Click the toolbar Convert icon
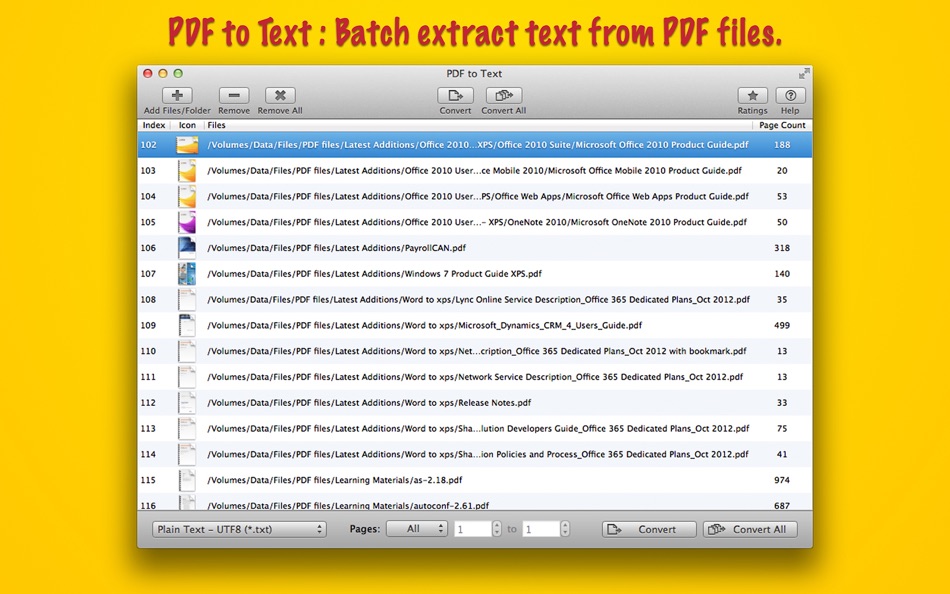The image size is (950, 594). coord(455,95)
